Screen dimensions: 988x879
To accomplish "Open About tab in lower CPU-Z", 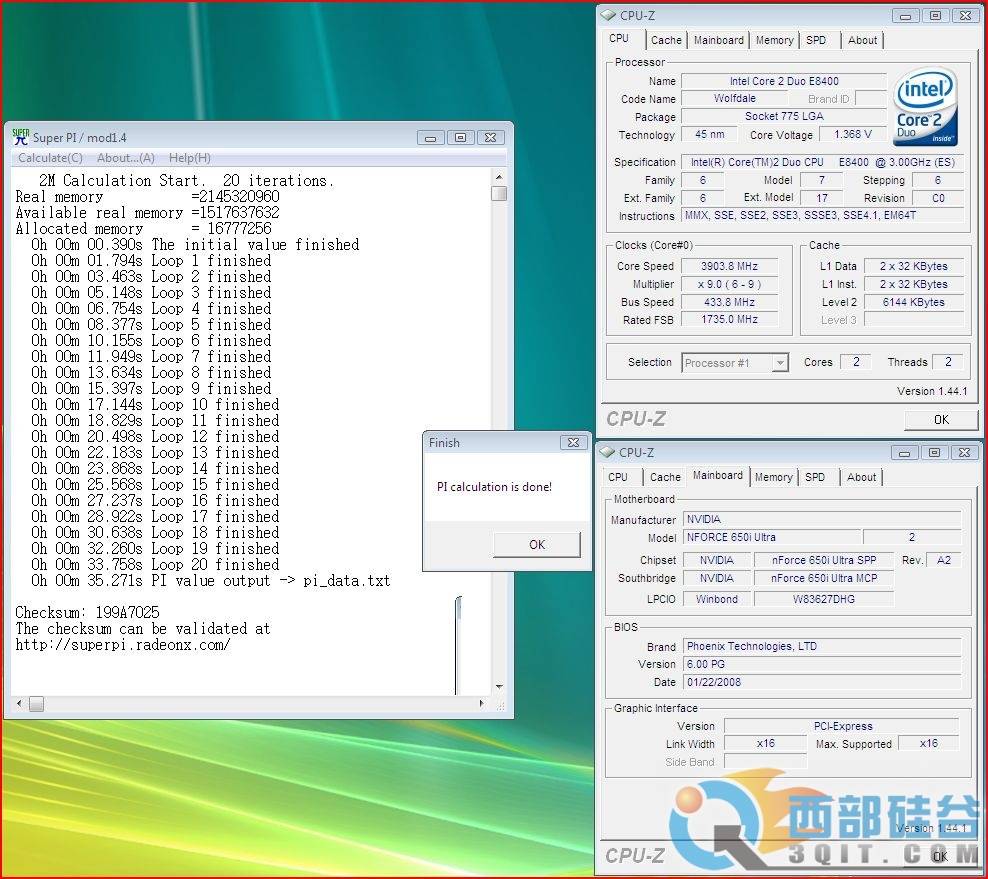I will tap(861, 478).
